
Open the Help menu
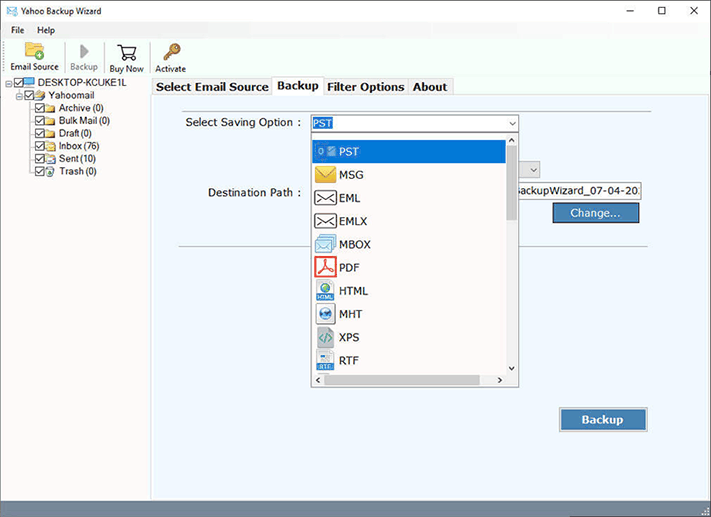click(x=46, y=30)
